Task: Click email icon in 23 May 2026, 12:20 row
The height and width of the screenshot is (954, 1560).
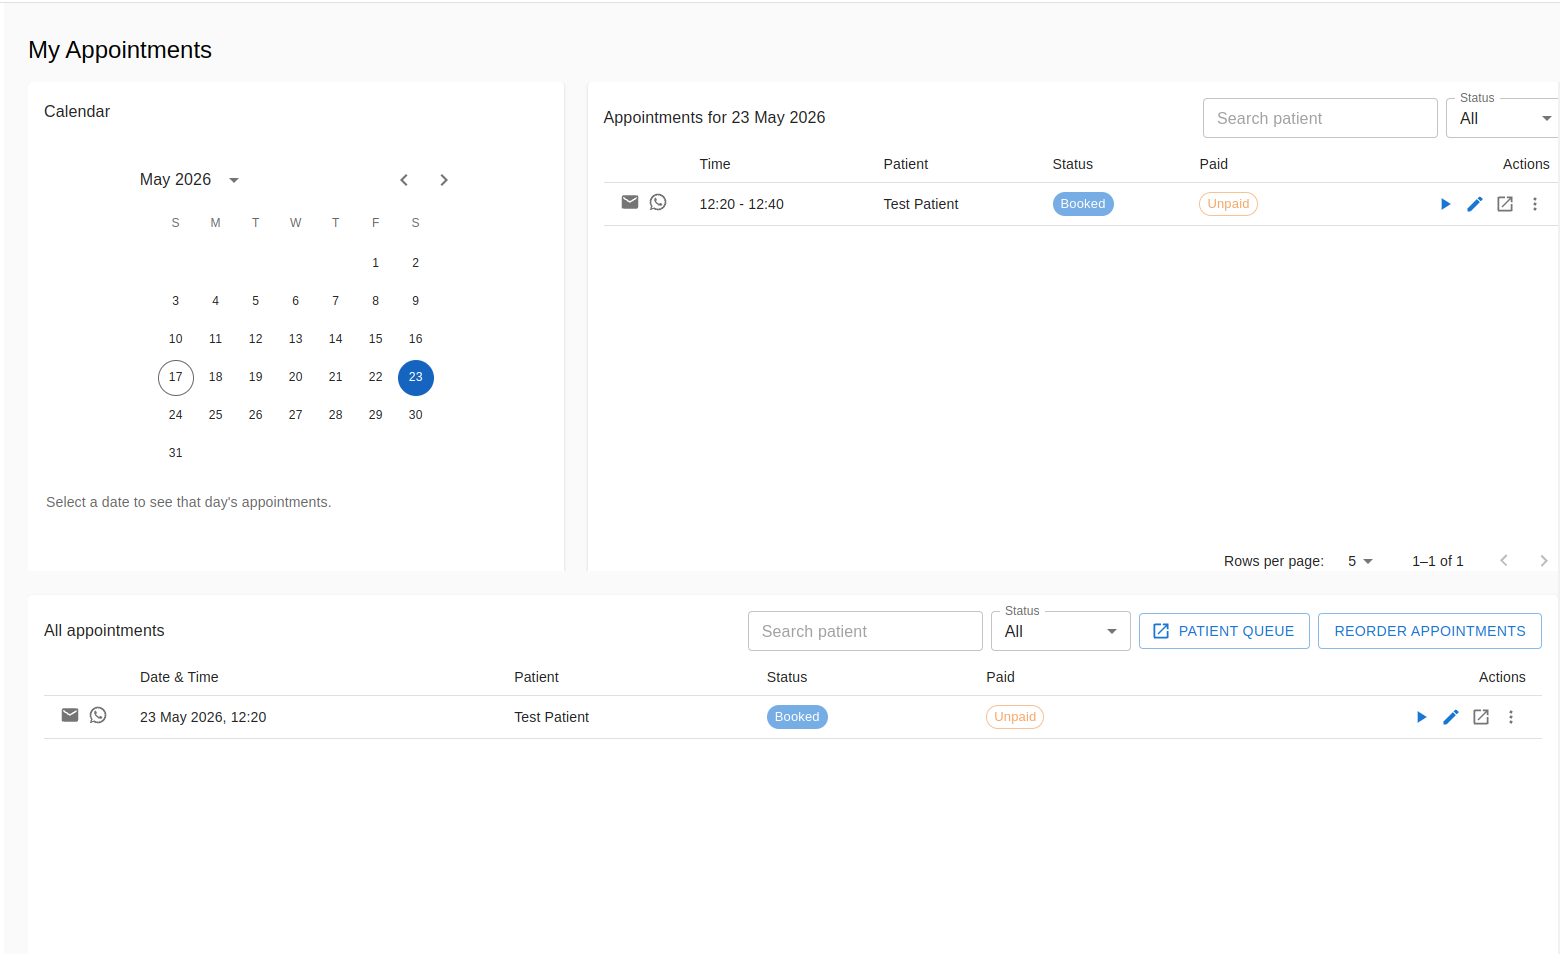Action: point(70,715)
